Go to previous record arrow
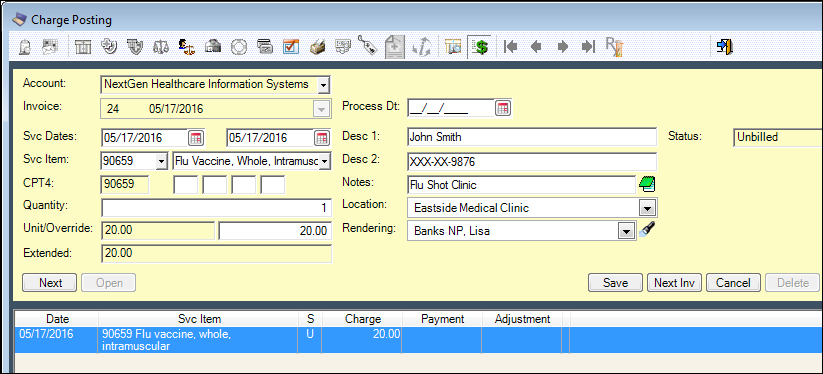 pyautogui.click(x=536, y=47)
